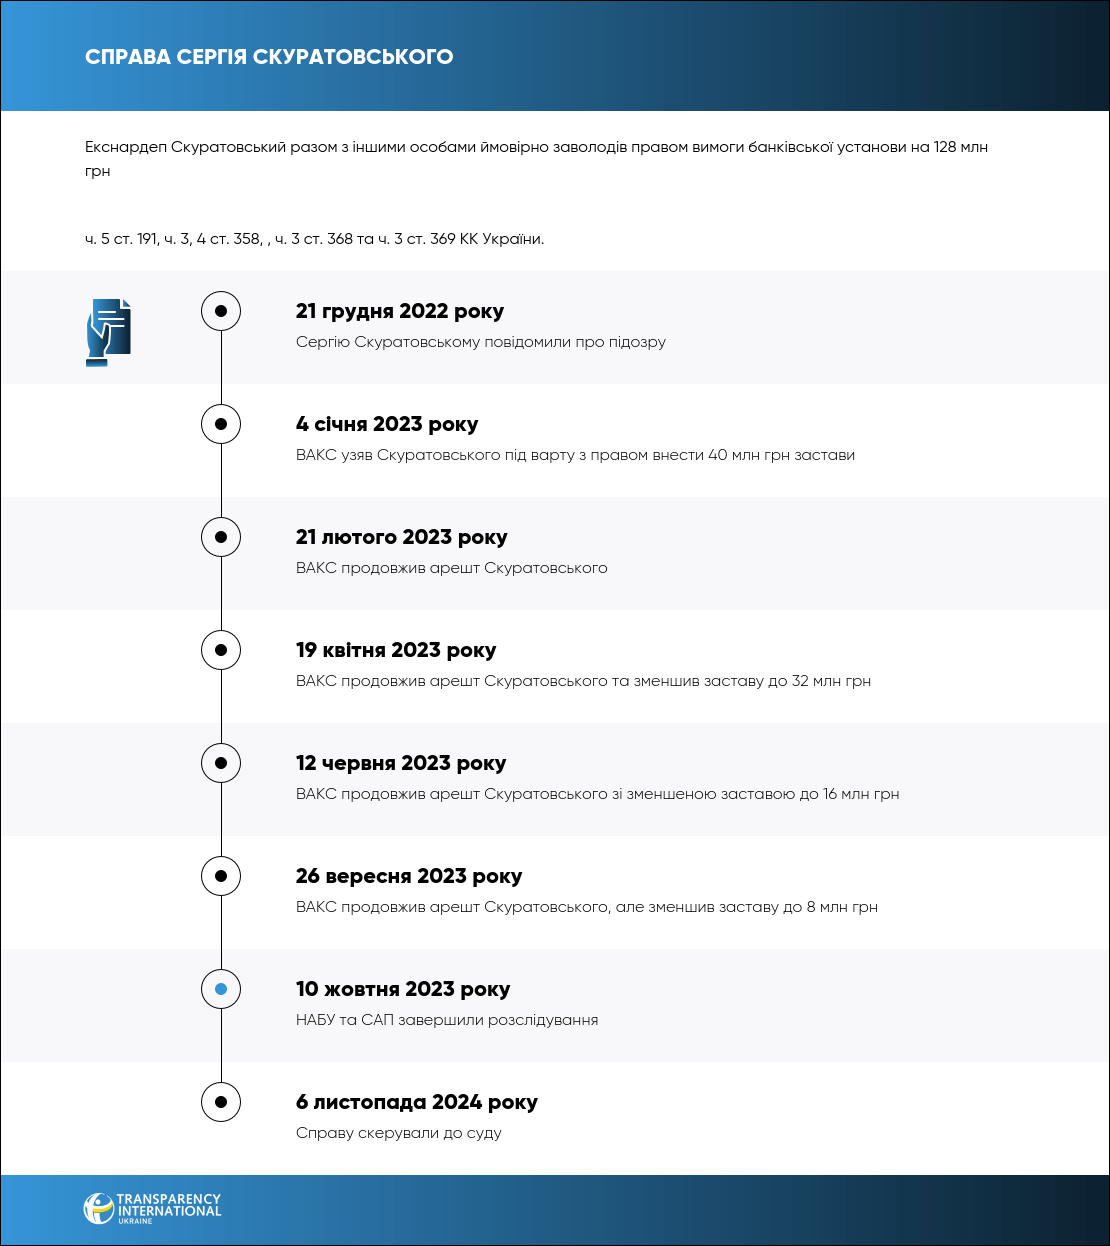Click the Transparency International Ukraine logo
Viewport: 1110px width, 1246px height.
click(152, 1208)
